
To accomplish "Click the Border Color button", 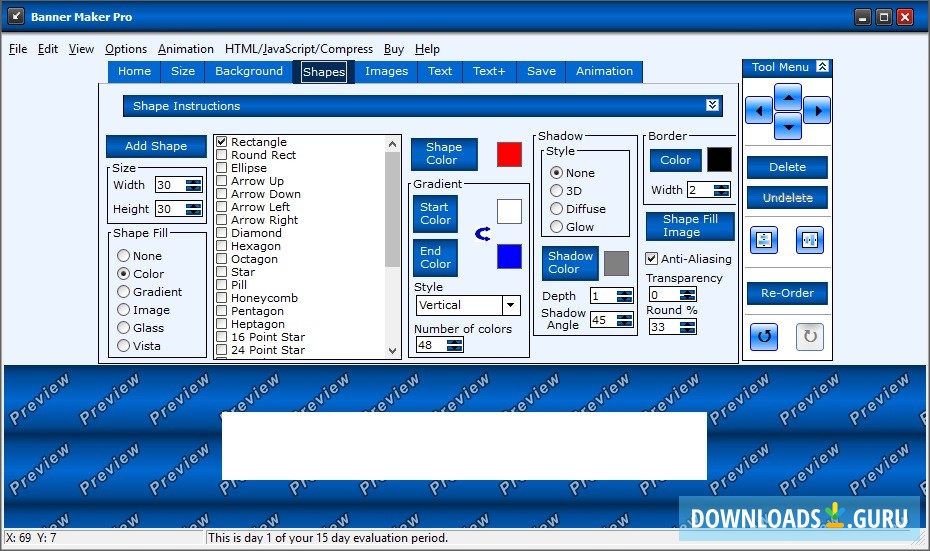I will (x=676, y=160).
